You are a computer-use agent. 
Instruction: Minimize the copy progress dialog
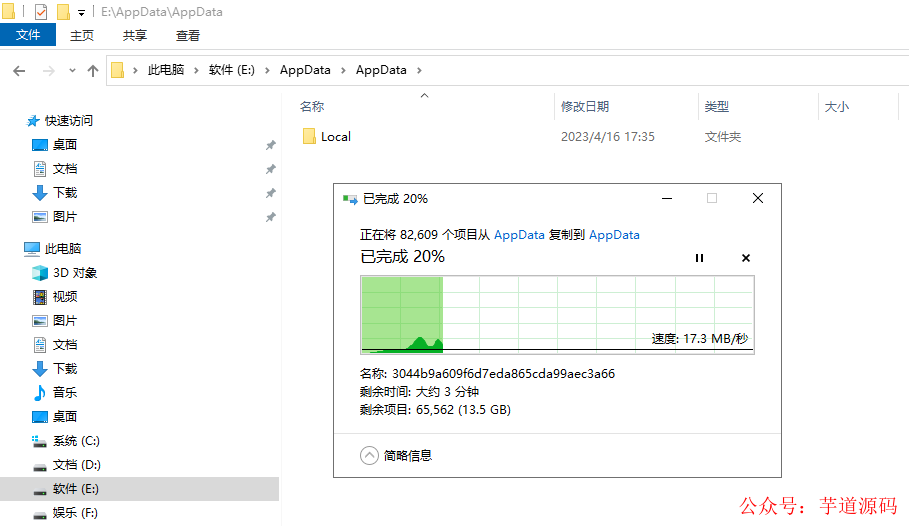click(x=667, y=198)
